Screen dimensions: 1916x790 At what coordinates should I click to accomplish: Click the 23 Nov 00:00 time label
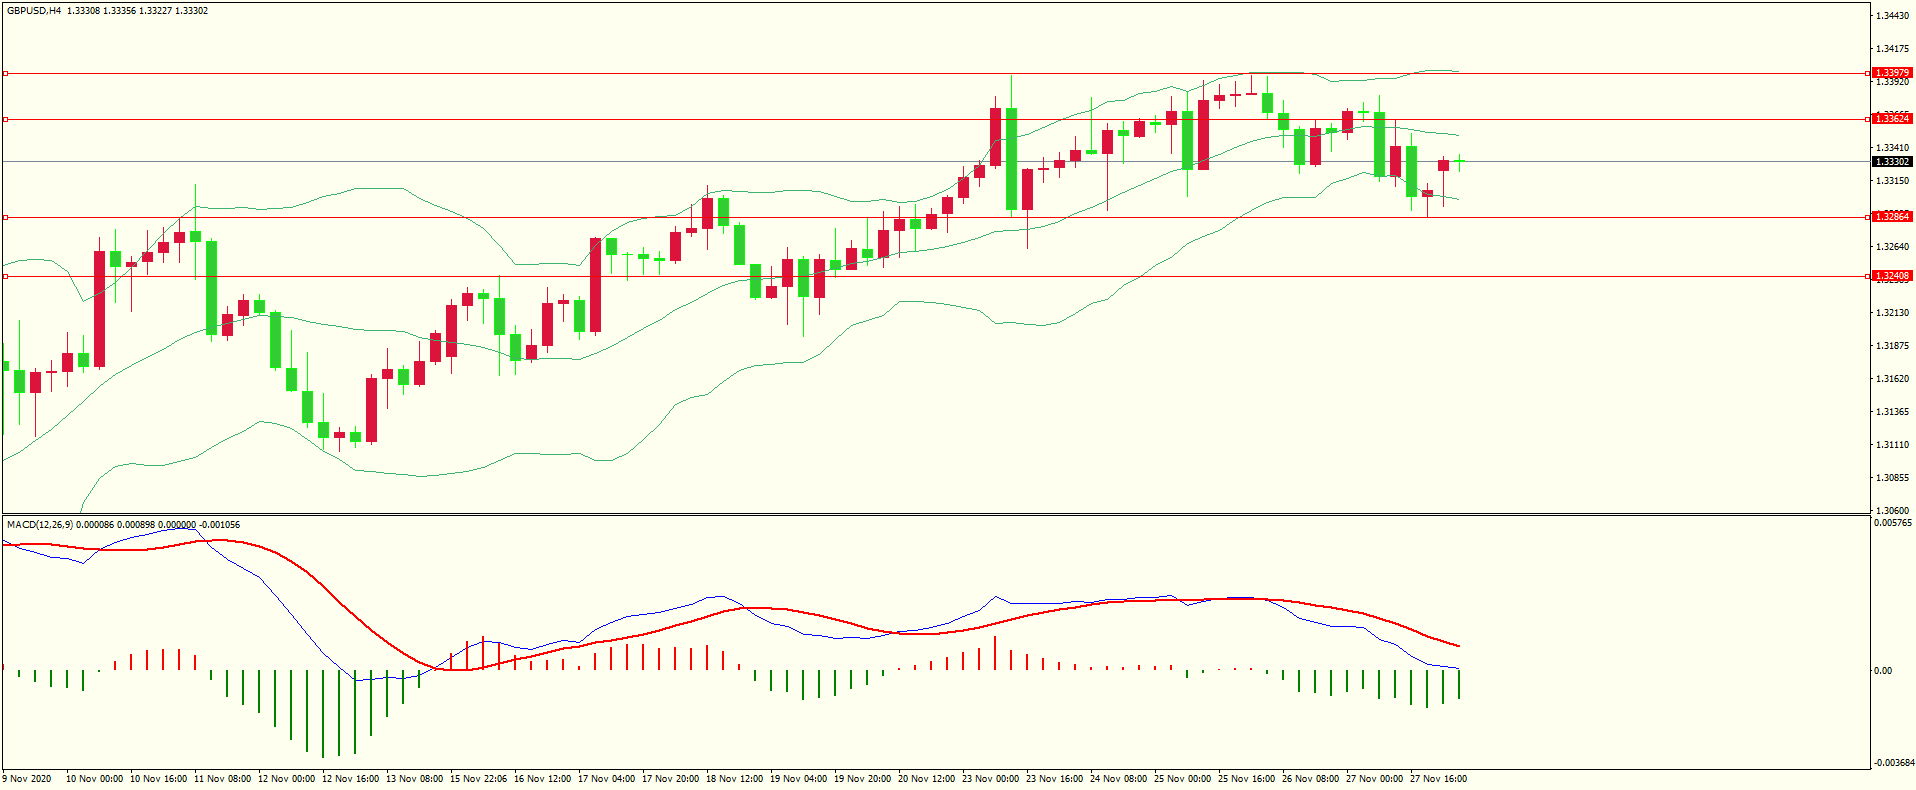pyautogui.click(x=991, y=779)
